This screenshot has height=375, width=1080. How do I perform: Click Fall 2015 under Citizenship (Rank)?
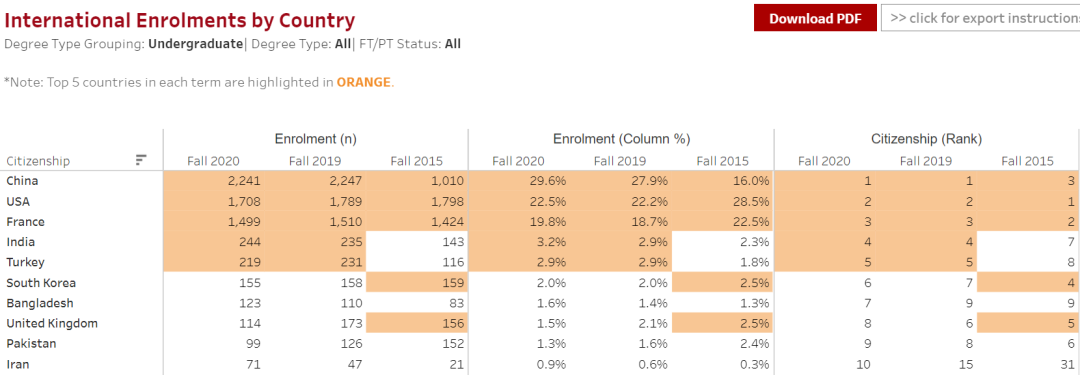1027,161
